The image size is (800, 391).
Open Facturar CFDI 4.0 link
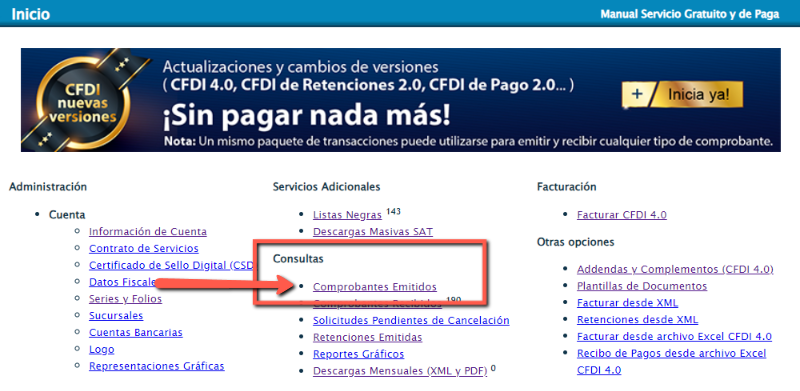coord(622,215)
